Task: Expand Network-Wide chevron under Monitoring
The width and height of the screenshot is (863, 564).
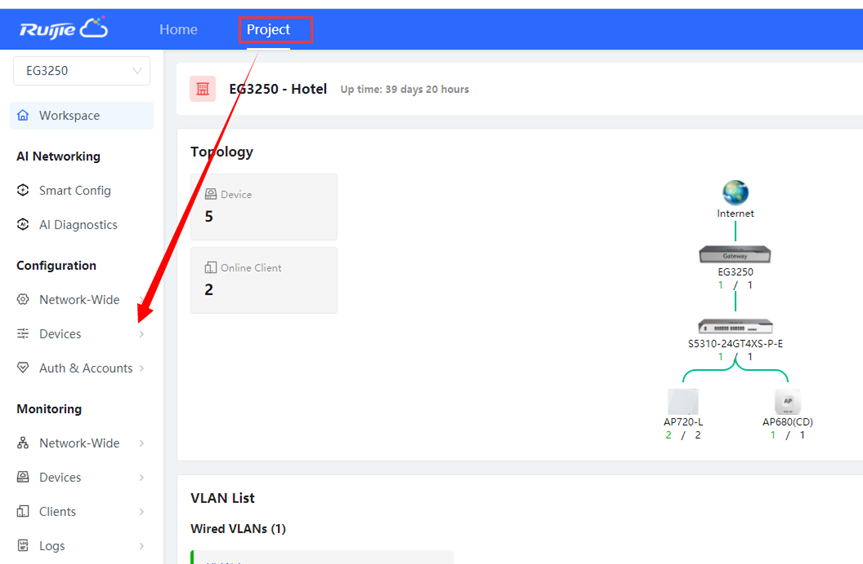Action: [141, 443]
